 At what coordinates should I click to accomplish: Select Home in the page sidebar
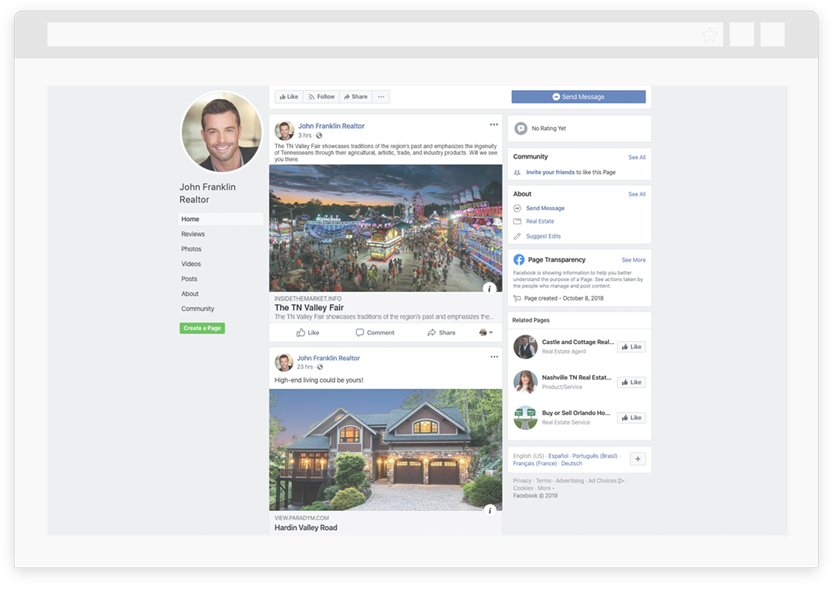tap(220, 219)
